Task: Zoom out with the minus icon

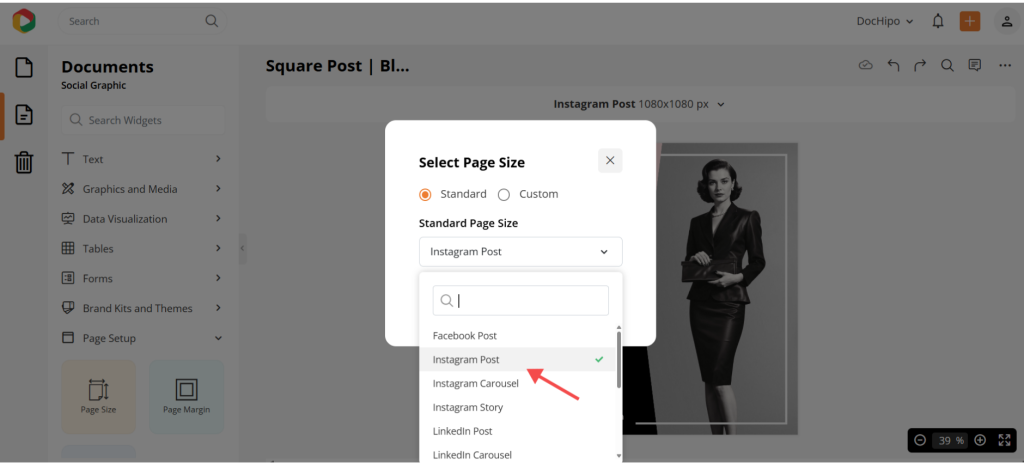Action: (920, 440)
